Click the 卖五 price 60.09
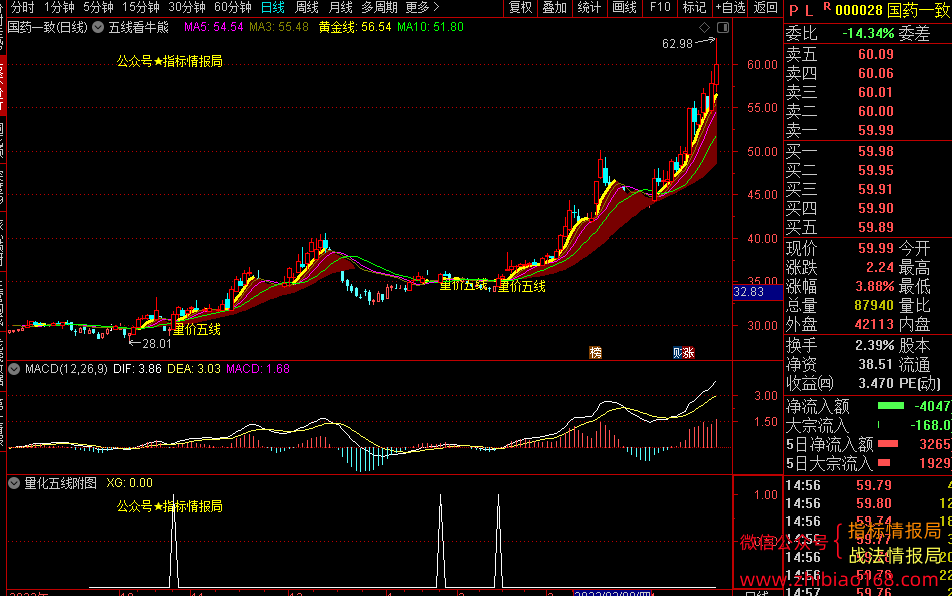 pyautogui.click(x=876, y=54)
